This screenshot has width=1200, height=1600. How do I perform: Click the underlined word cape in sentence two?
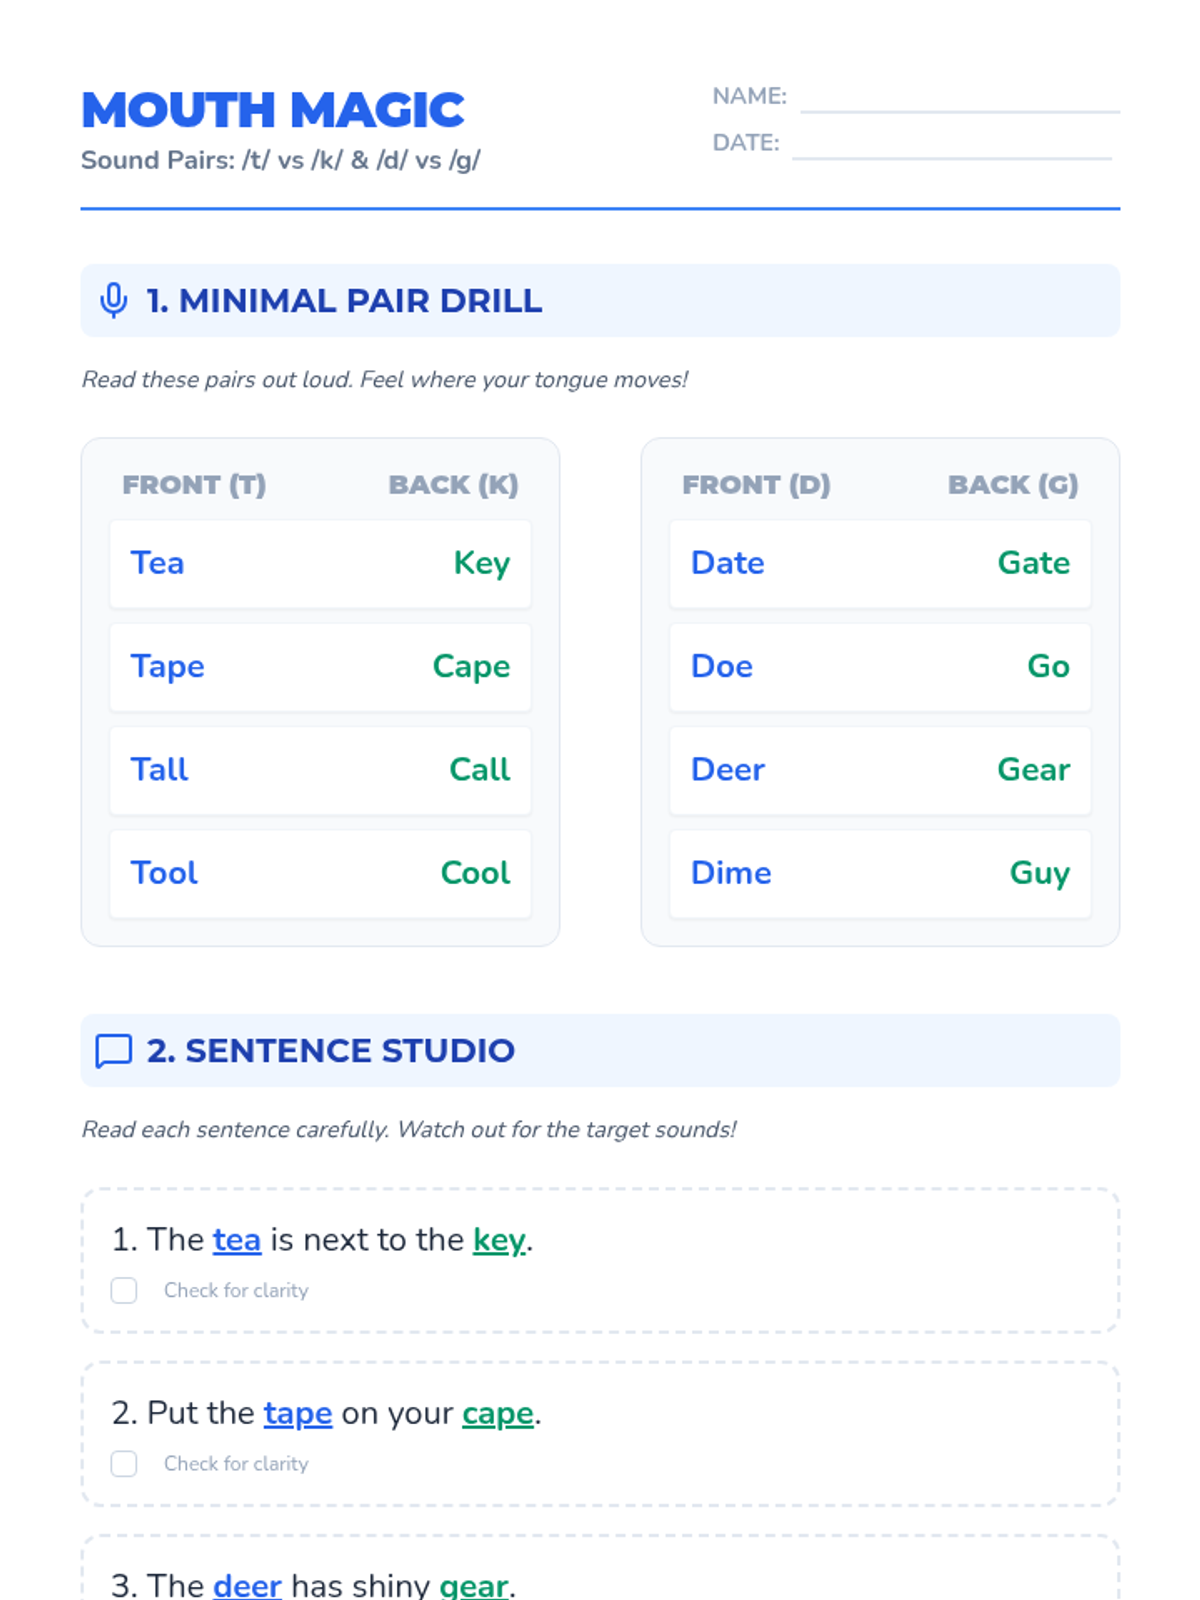coord(498,1413)
